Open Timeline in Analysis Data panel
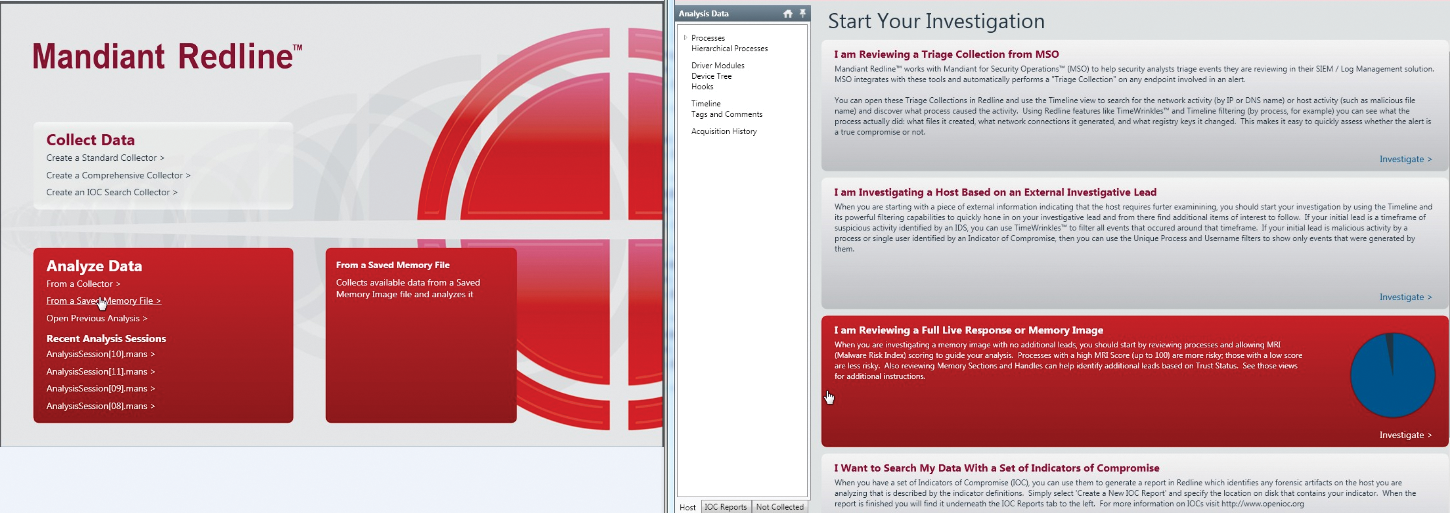The image size is (1450, 513). (706, 103)
